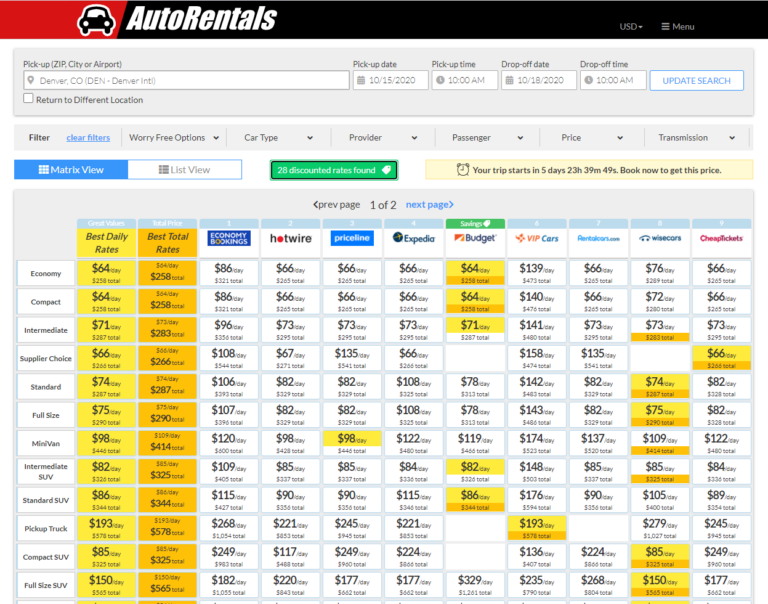Select Budget Economy $64/day highlighted rate
This screenshot has height=604, width=768.
(475, 273)
